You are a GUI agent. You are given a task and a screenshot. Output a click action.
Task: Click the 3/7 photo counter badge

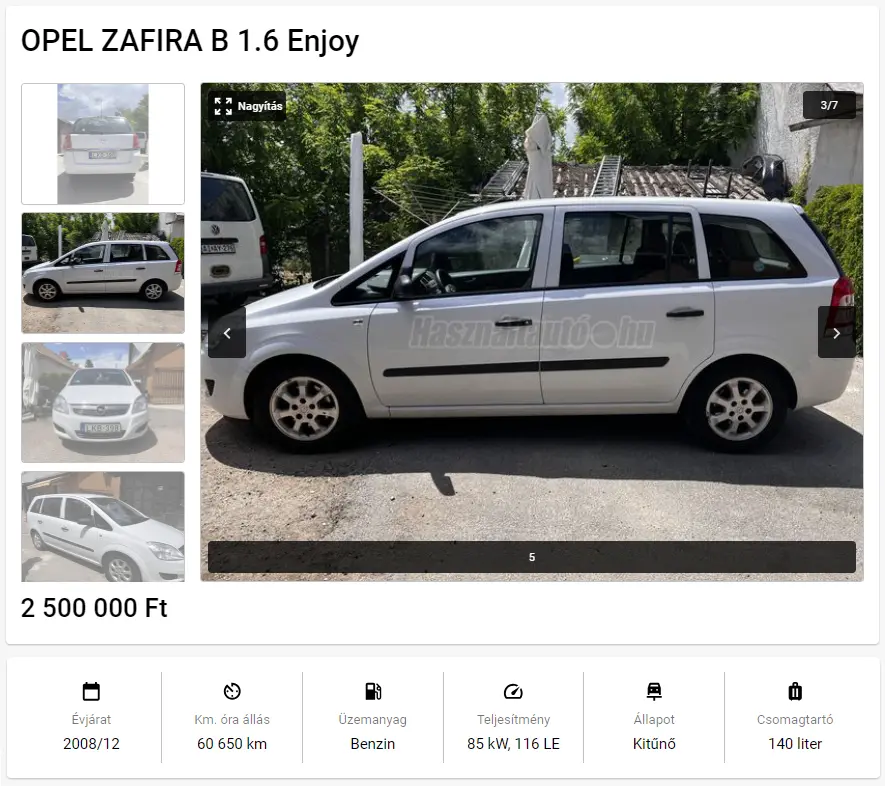click(x=829, y=105)
